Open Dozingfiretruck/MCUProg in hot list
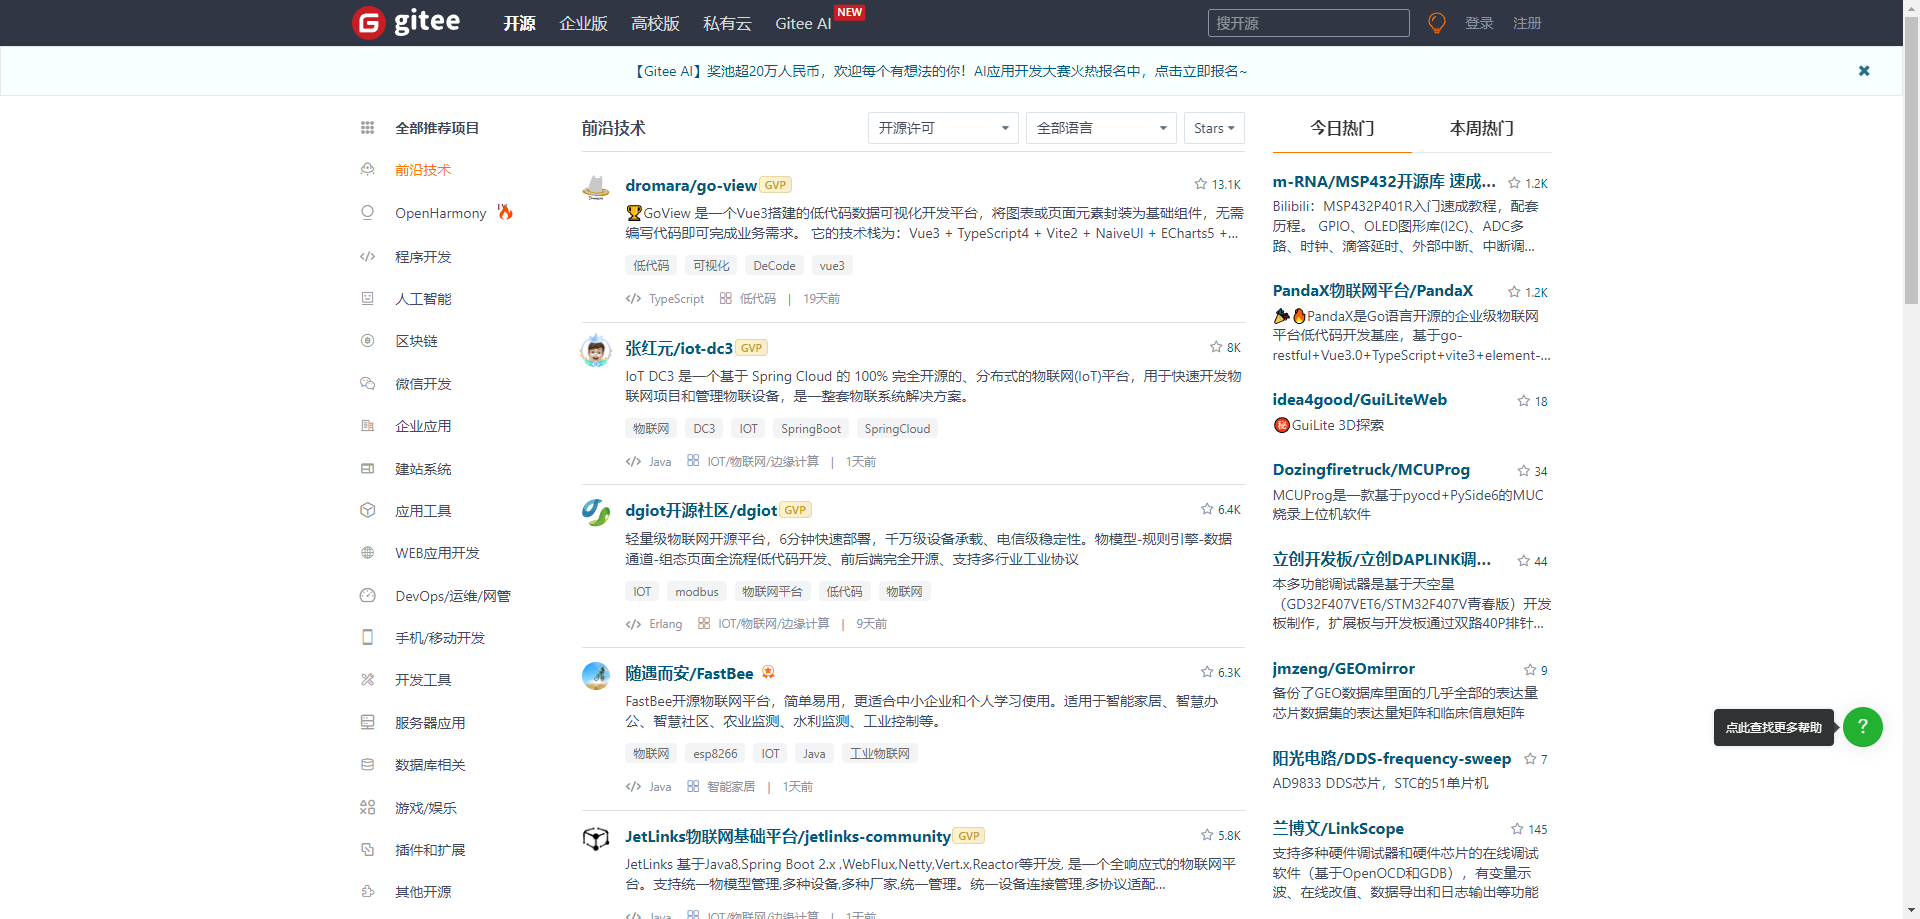 pyautogui.click(x=1371, y=469)
